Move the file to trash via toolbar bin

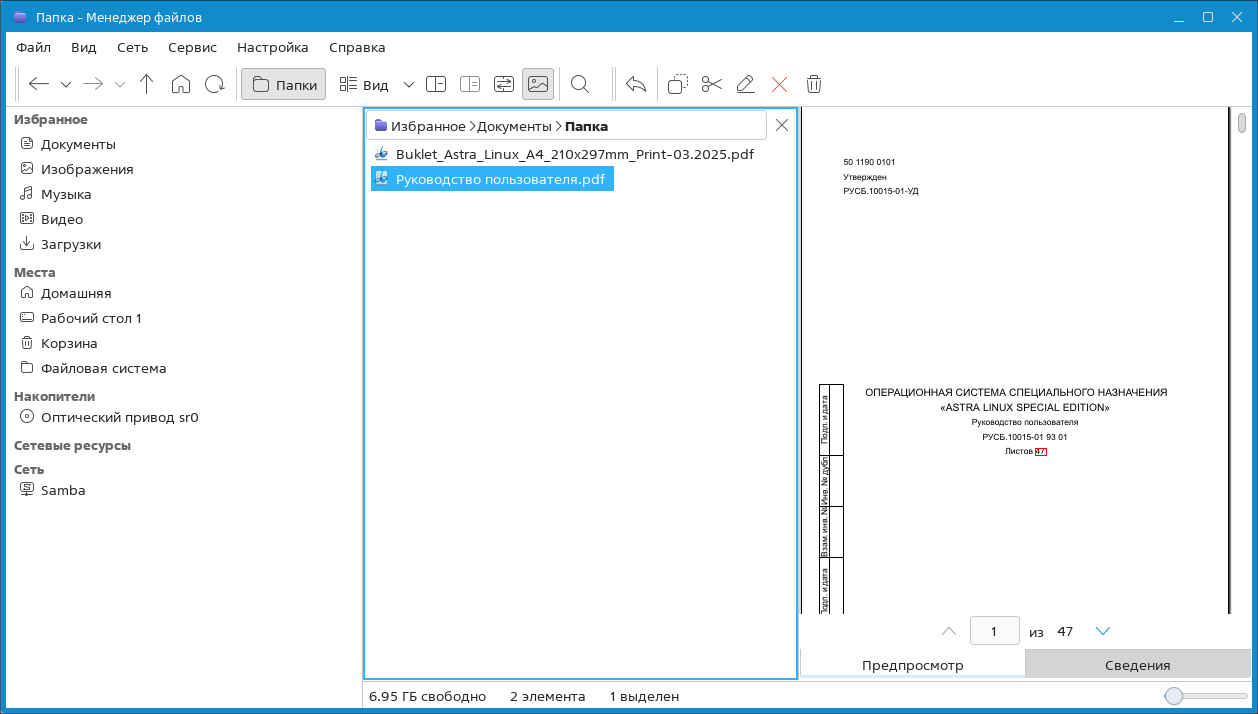(814, 84)
